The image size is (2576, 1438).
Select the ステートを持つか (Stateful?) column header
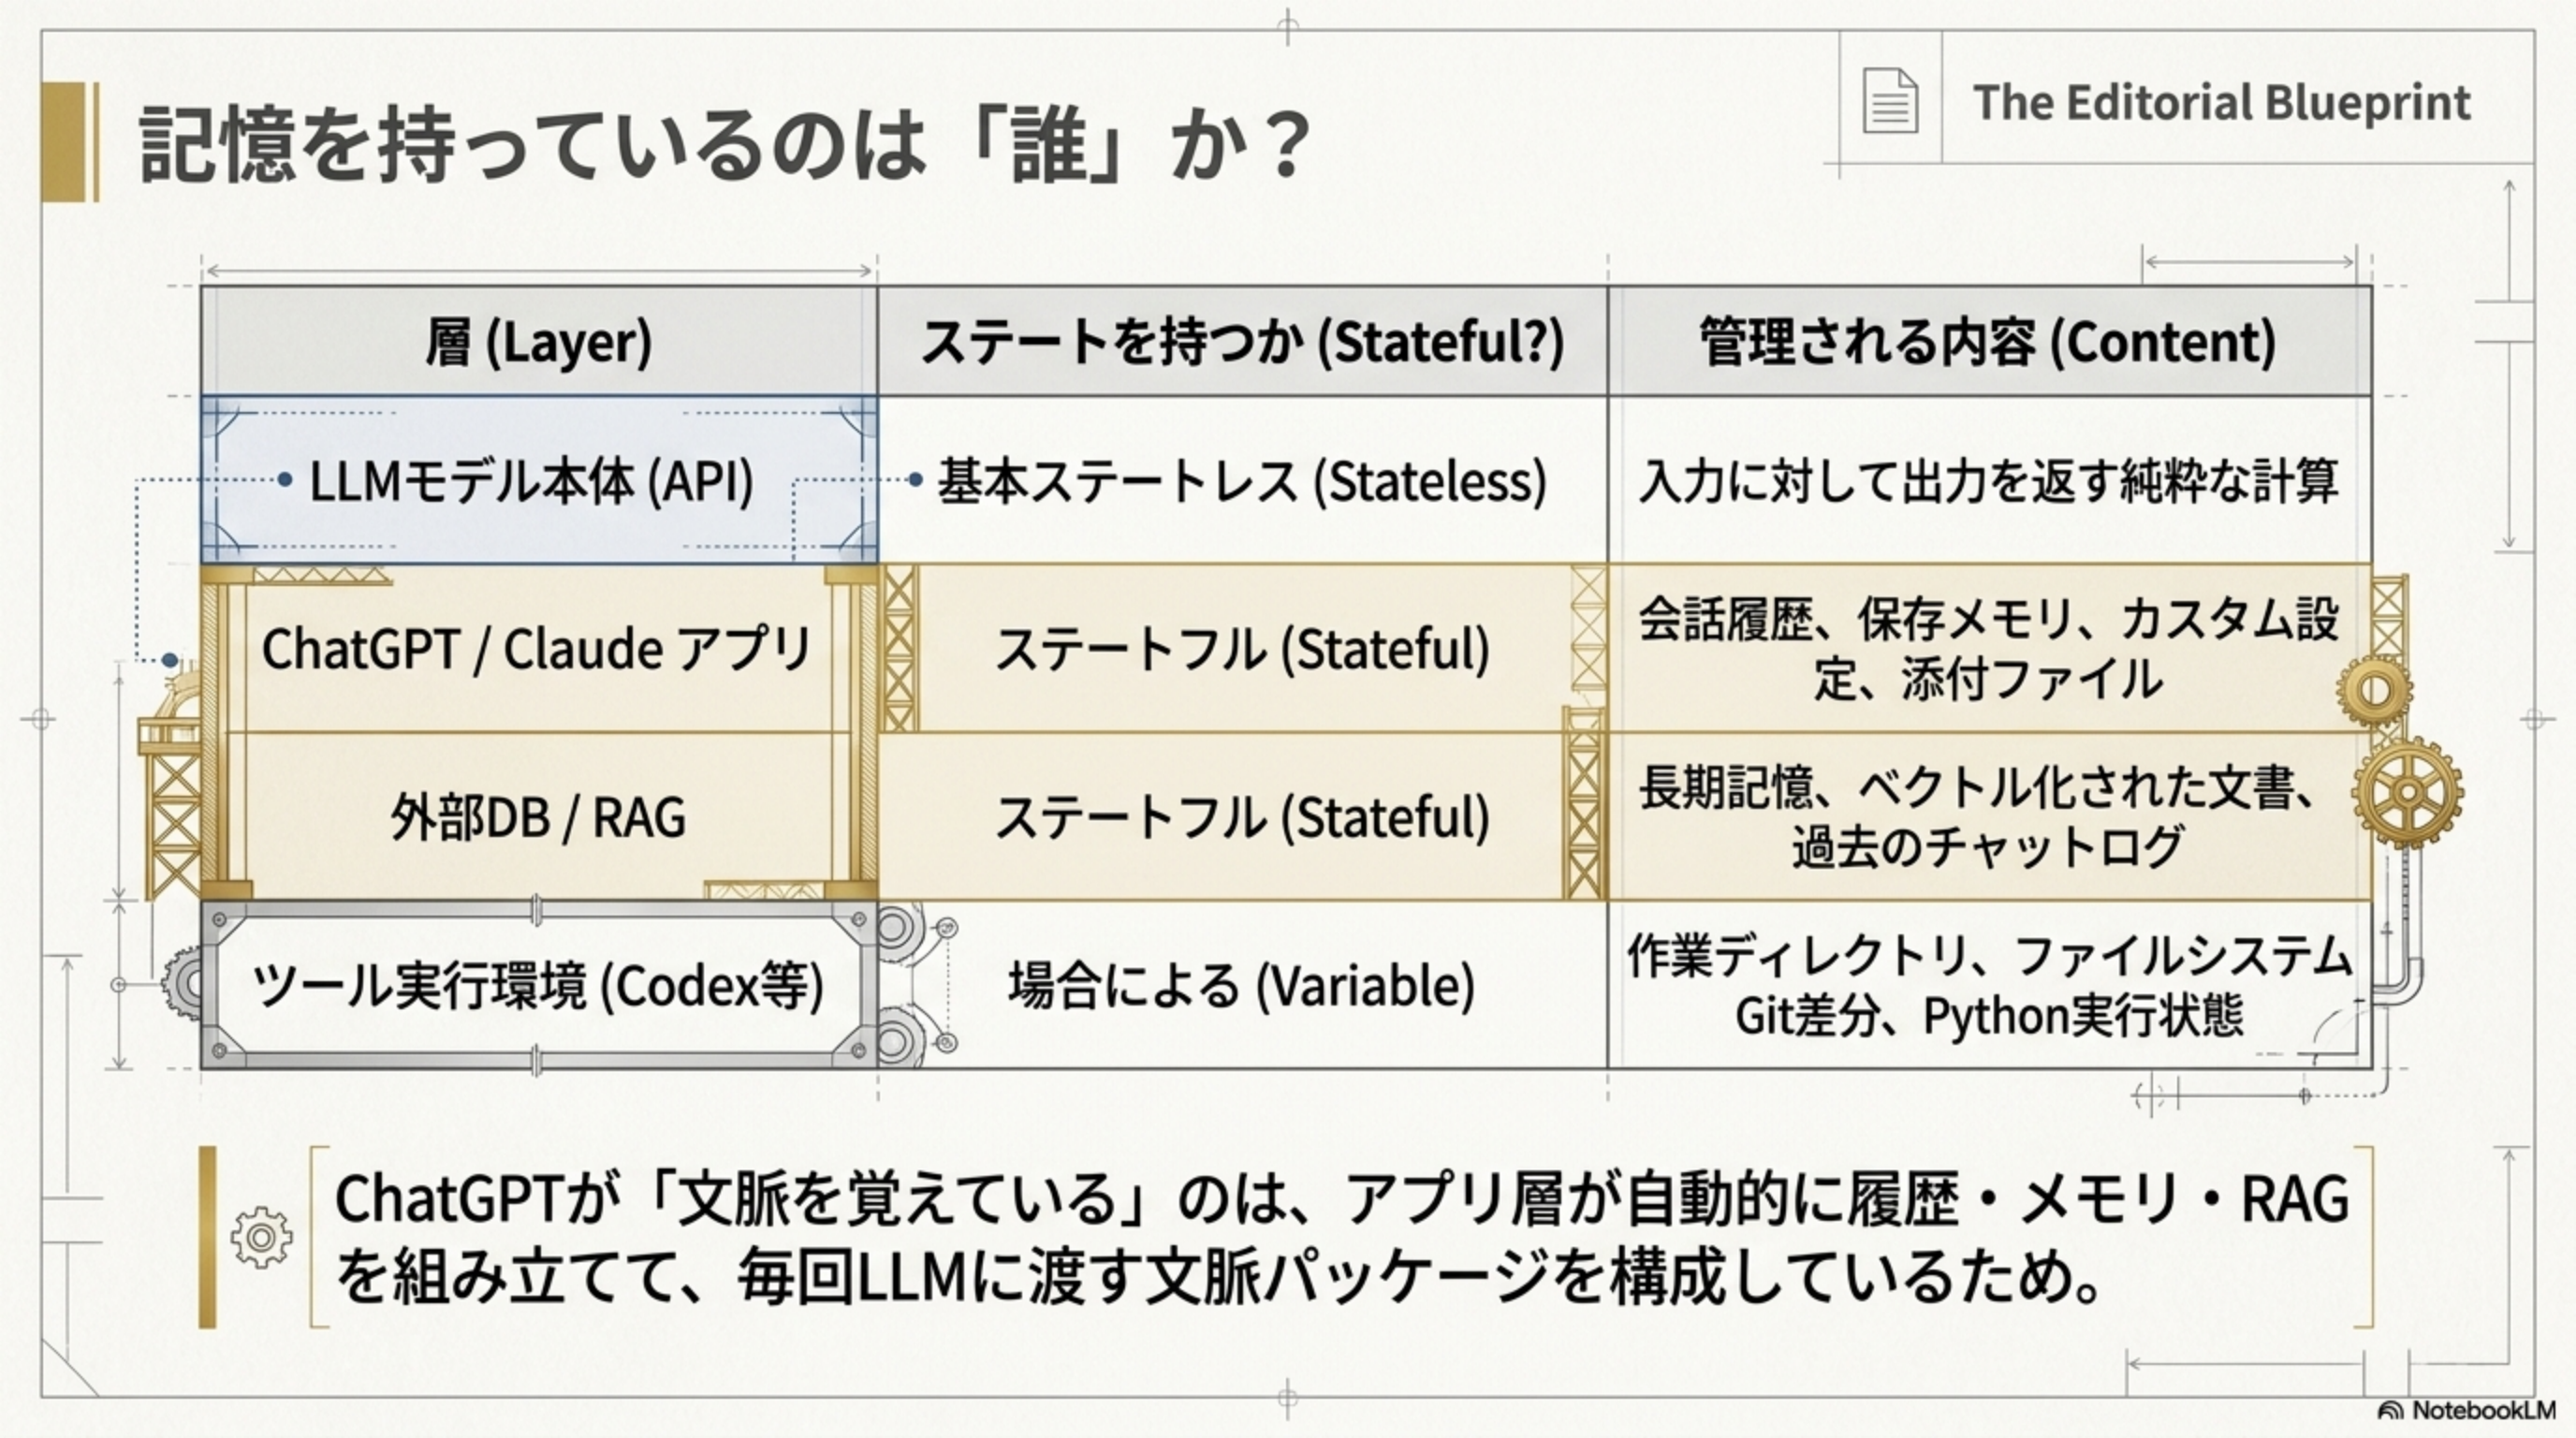pyautogui.click(x=1242, y=341)
